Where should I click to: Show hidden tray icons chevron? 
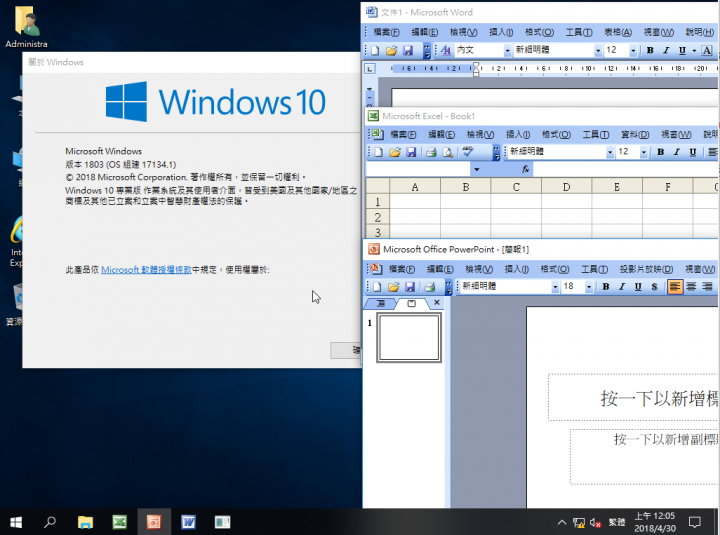(562, 522)
